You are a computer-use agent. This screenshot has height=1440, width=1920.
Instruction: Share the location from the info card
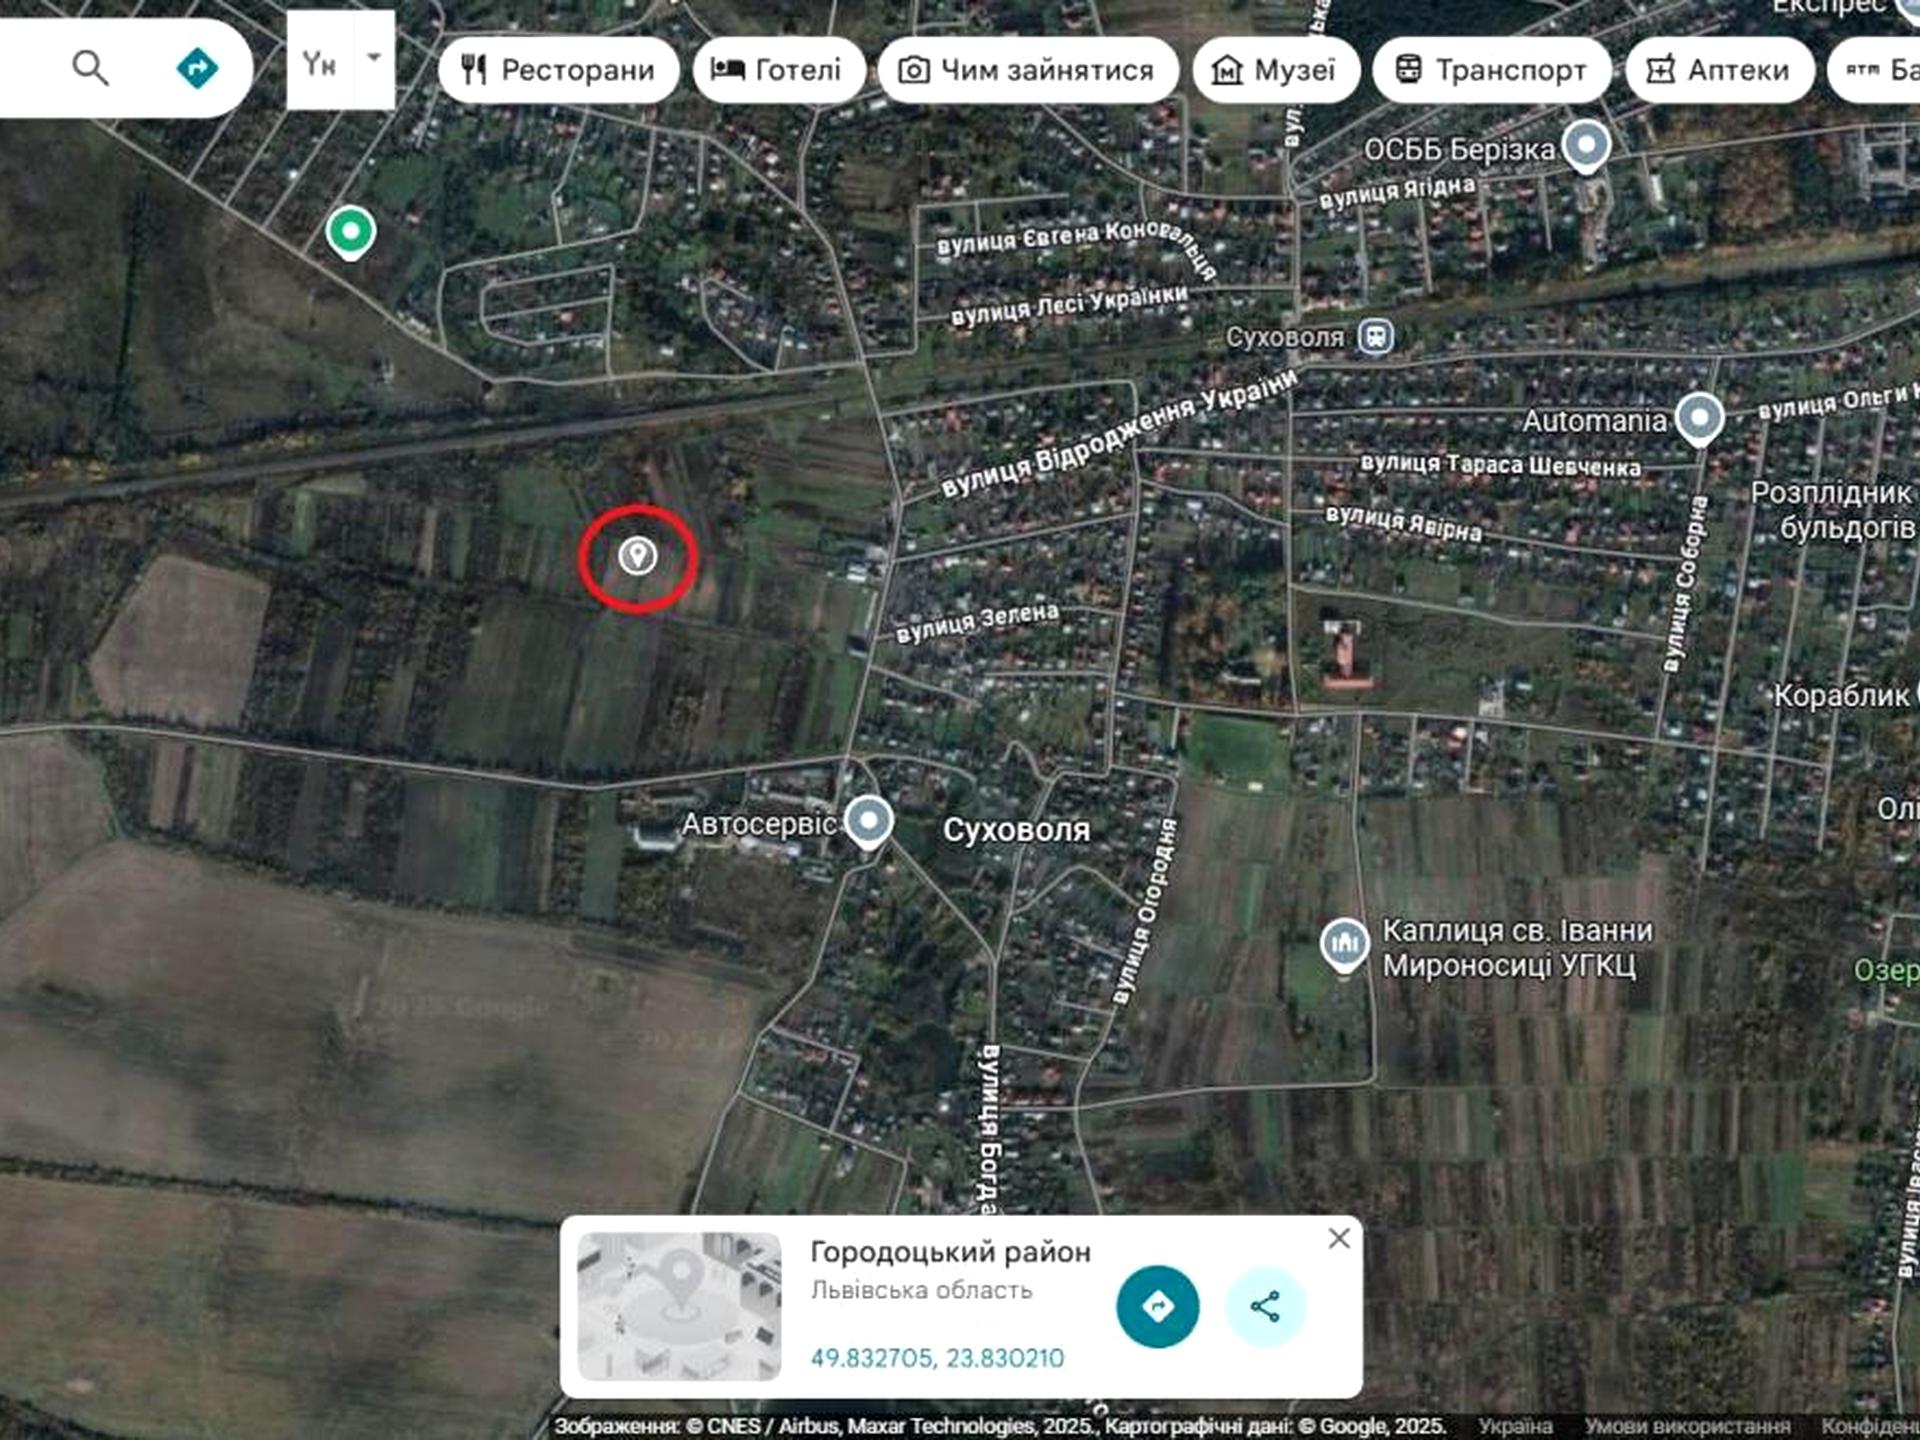click(1265, 1307)
